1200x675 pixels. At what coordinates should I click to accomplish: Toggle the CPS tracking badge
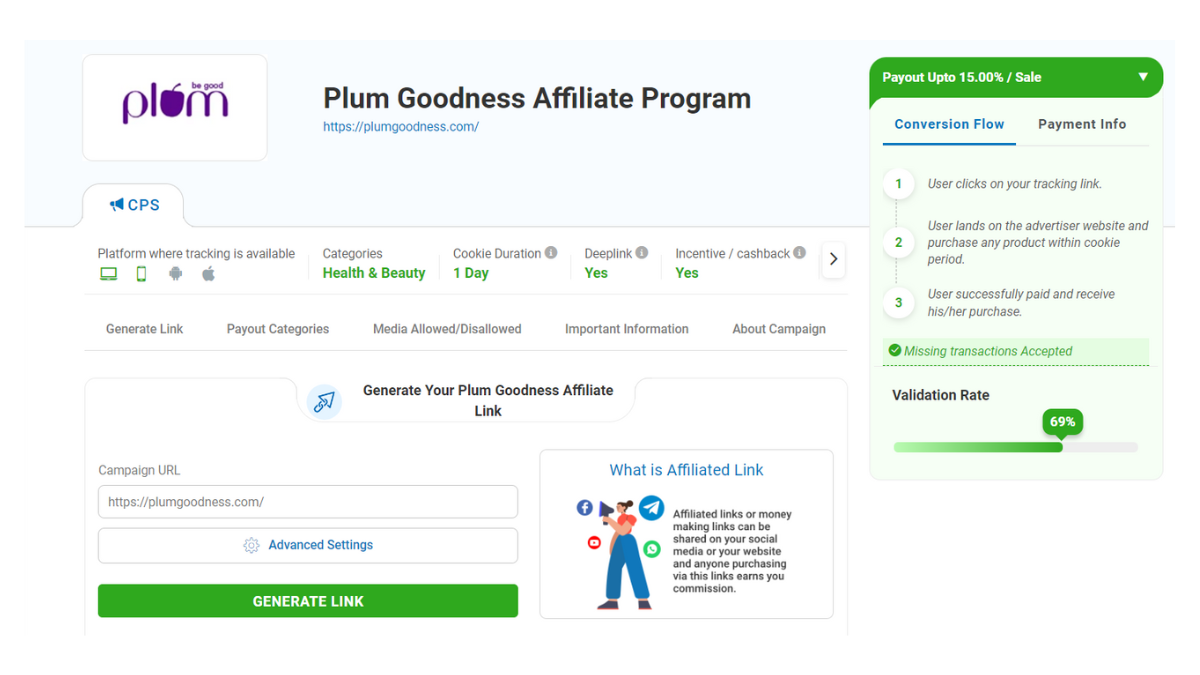(x=134, y=205)
